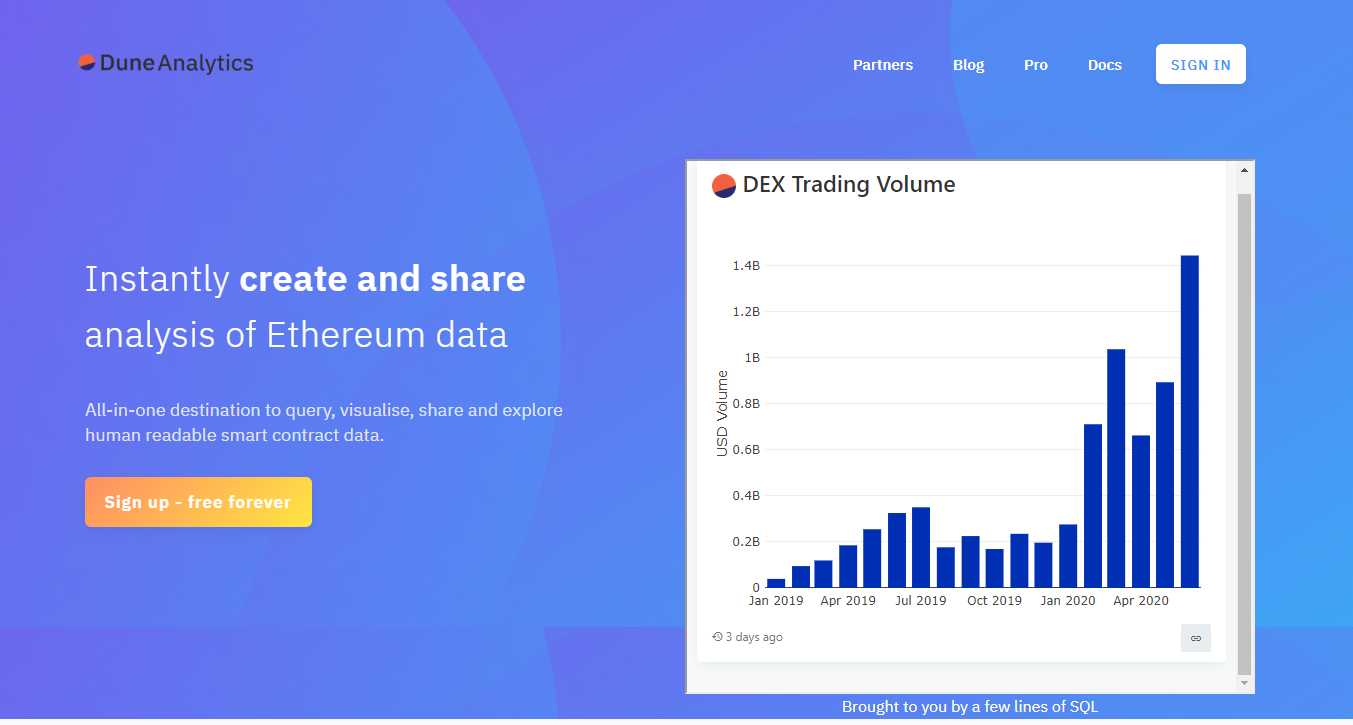Click the 'All-in-one destination' description line
The image size is (1353, 725).
[x=324, y=411]
